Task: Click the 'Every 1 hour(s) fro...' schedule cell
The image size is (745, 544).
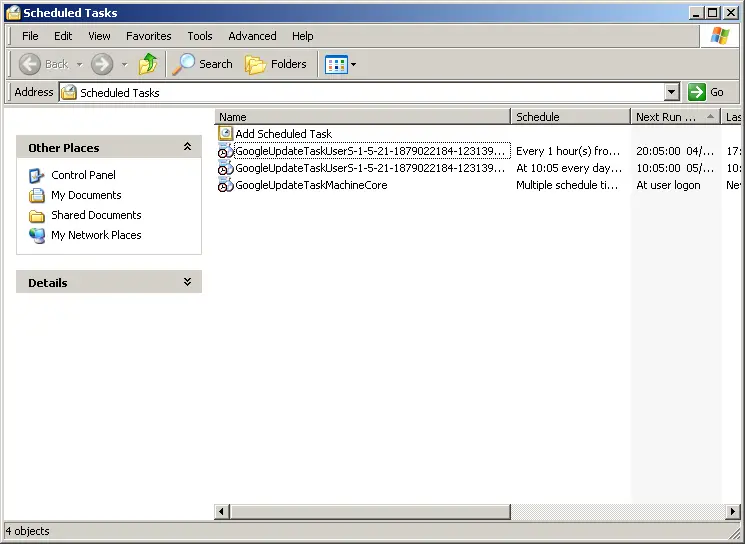Action: (568, 151)
